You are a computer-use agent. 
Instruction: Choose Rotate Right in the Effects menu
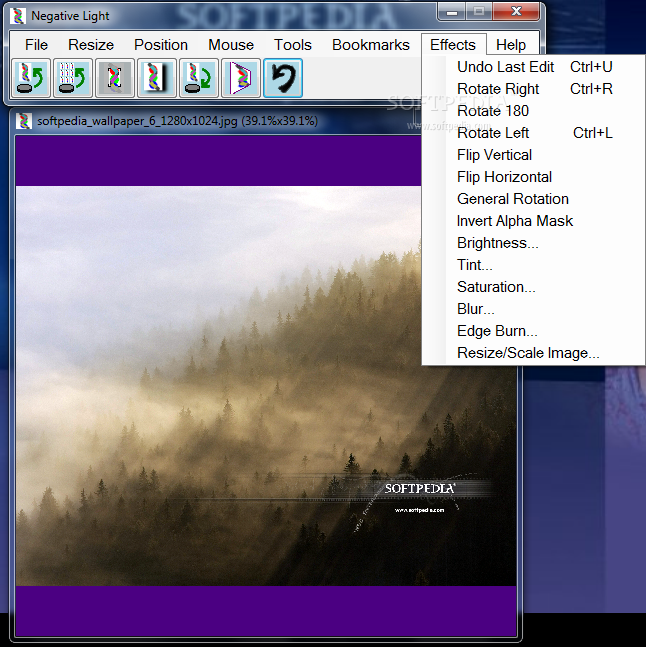click(x=533, y=89)
